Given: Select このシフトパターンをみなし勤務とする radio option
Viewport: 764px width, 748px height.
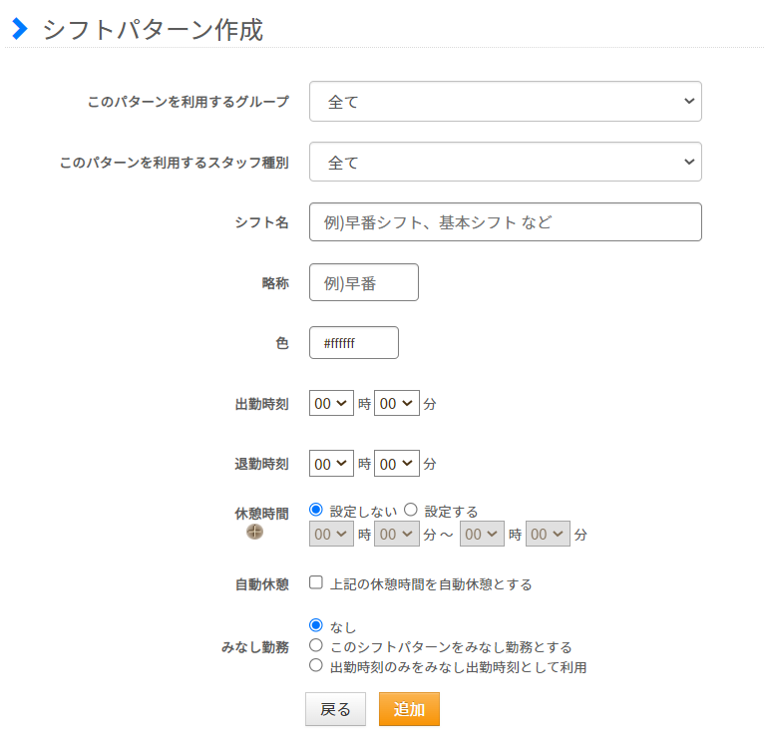Looking at the screenshot, I should coord(316,645).
